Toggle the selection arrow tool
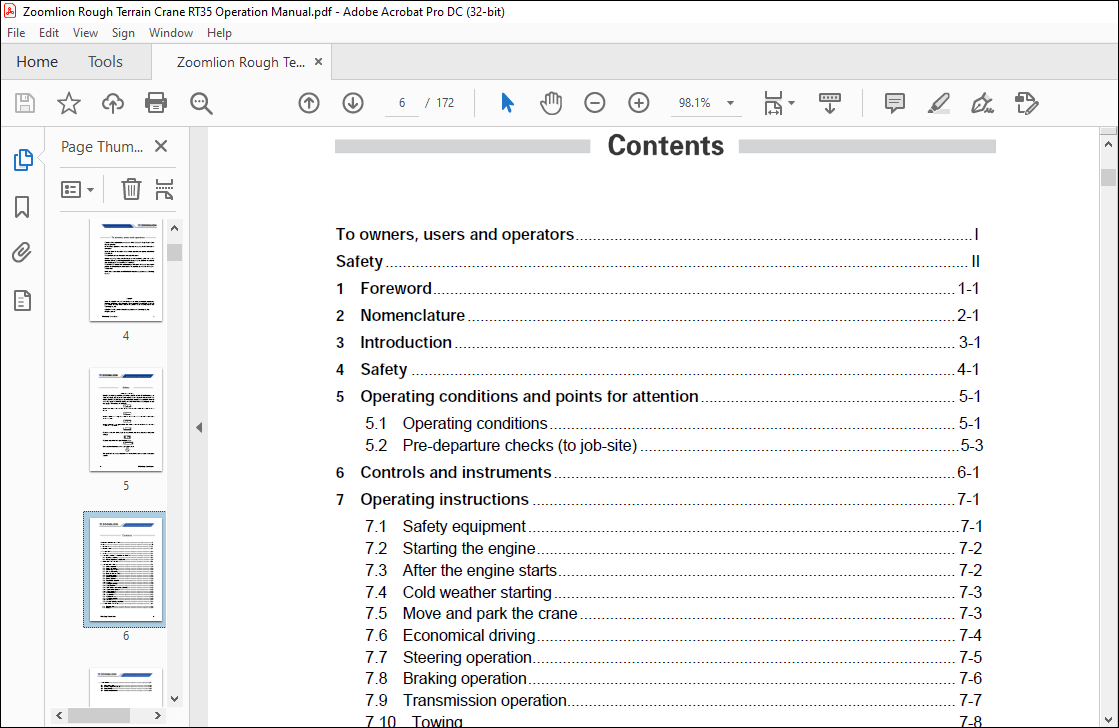This screenshot has width=1119, height=728. pyautogui.click(x=507, y=103)
